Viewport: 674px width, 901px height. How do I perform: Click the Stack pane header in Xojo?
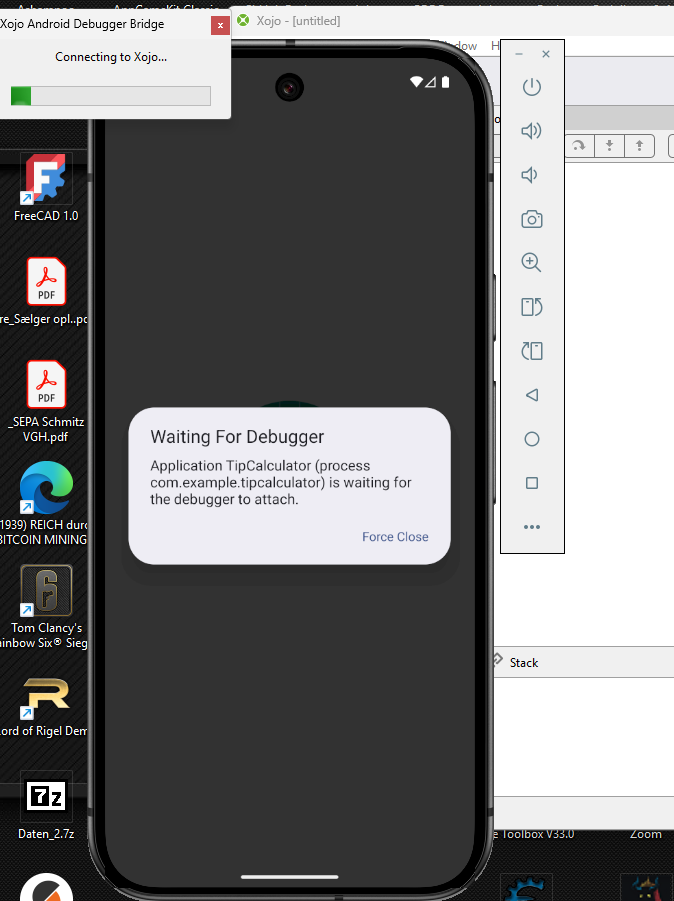coord(523,662)
